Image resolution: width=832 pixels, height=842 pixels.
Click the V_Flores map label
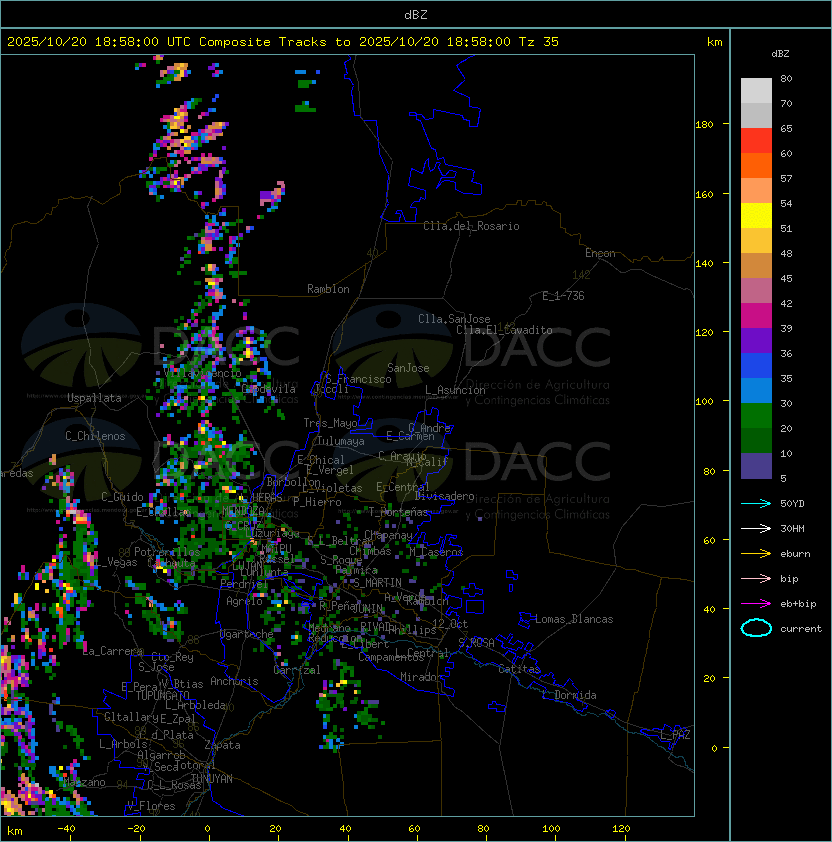[x=151, y=806]
